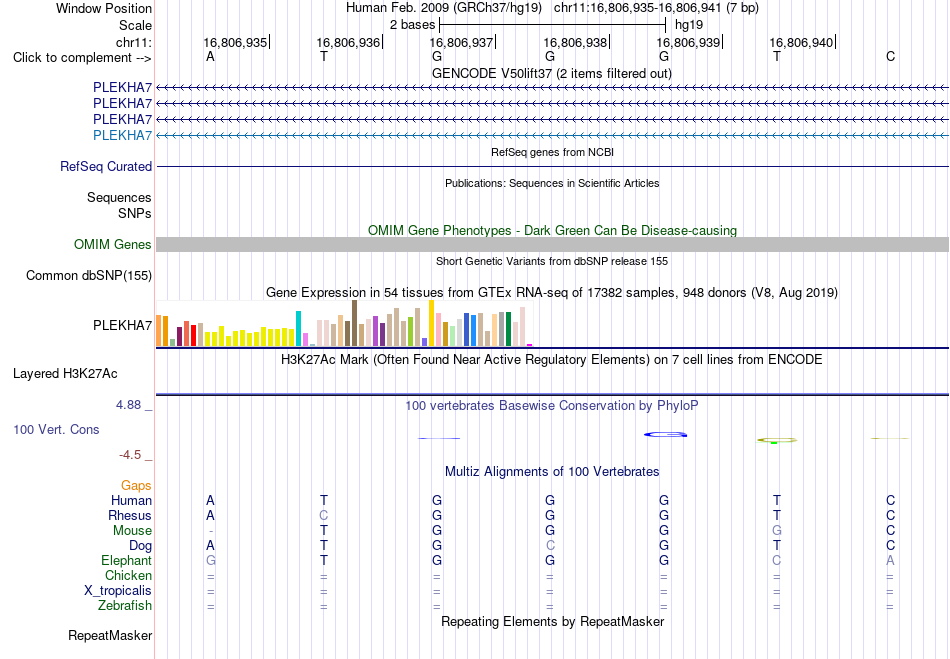
Task: Click the 'Layered H3K27Ac' label
Action: pyautogui.click(x=65, y=374)
